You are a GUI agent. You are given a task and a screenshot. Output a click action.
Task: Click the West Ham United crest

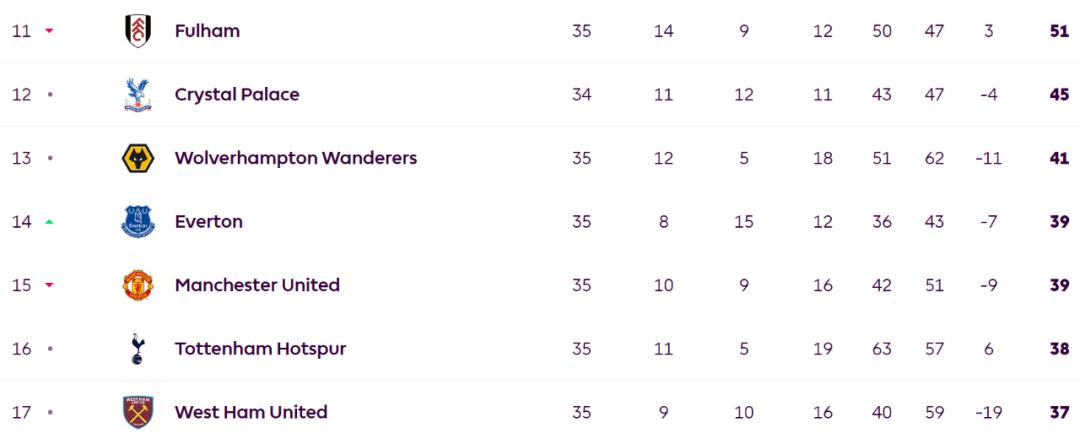pyautogui.click(x=138, y=412)
